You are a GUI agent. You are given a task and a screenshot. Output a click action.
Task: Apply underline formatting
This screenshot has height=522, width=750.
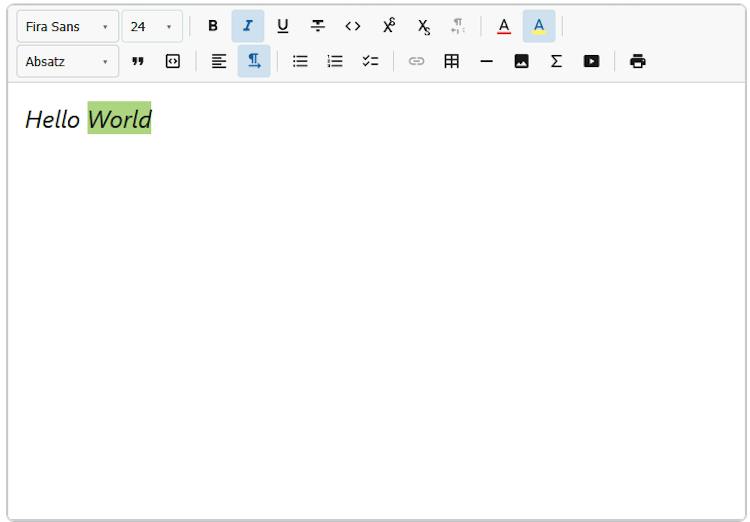coord(283,26)
